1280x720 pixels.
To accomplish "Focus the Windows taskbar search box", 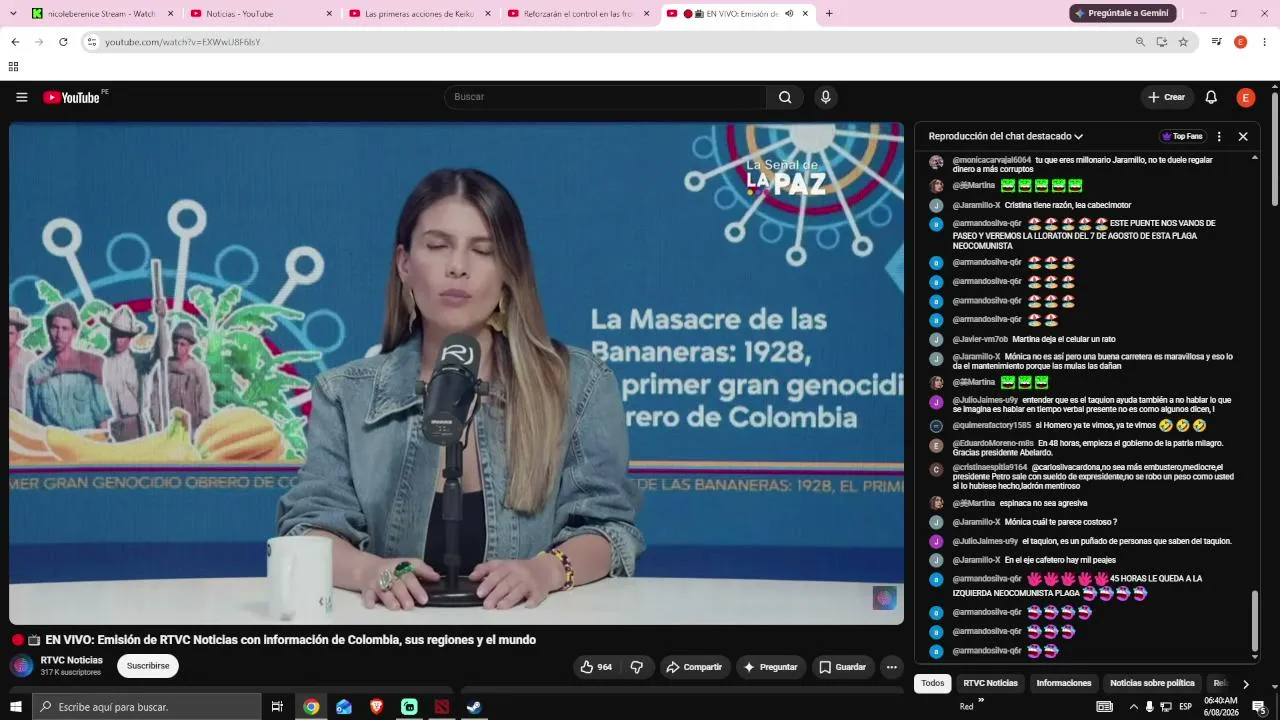I will pyautogui.click(x=147, y=707).
